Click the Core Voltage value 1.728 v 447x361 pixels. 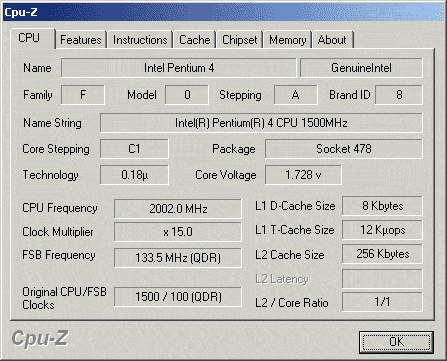coord(303,175)
